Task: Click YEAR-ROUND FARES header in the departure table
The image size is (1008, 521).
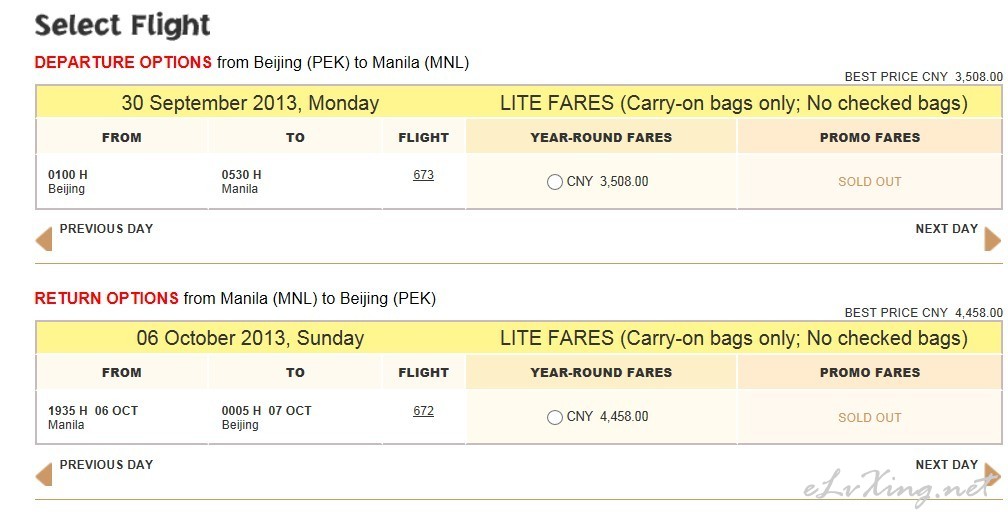Action: pyautogui.click(x=601, y=137)
